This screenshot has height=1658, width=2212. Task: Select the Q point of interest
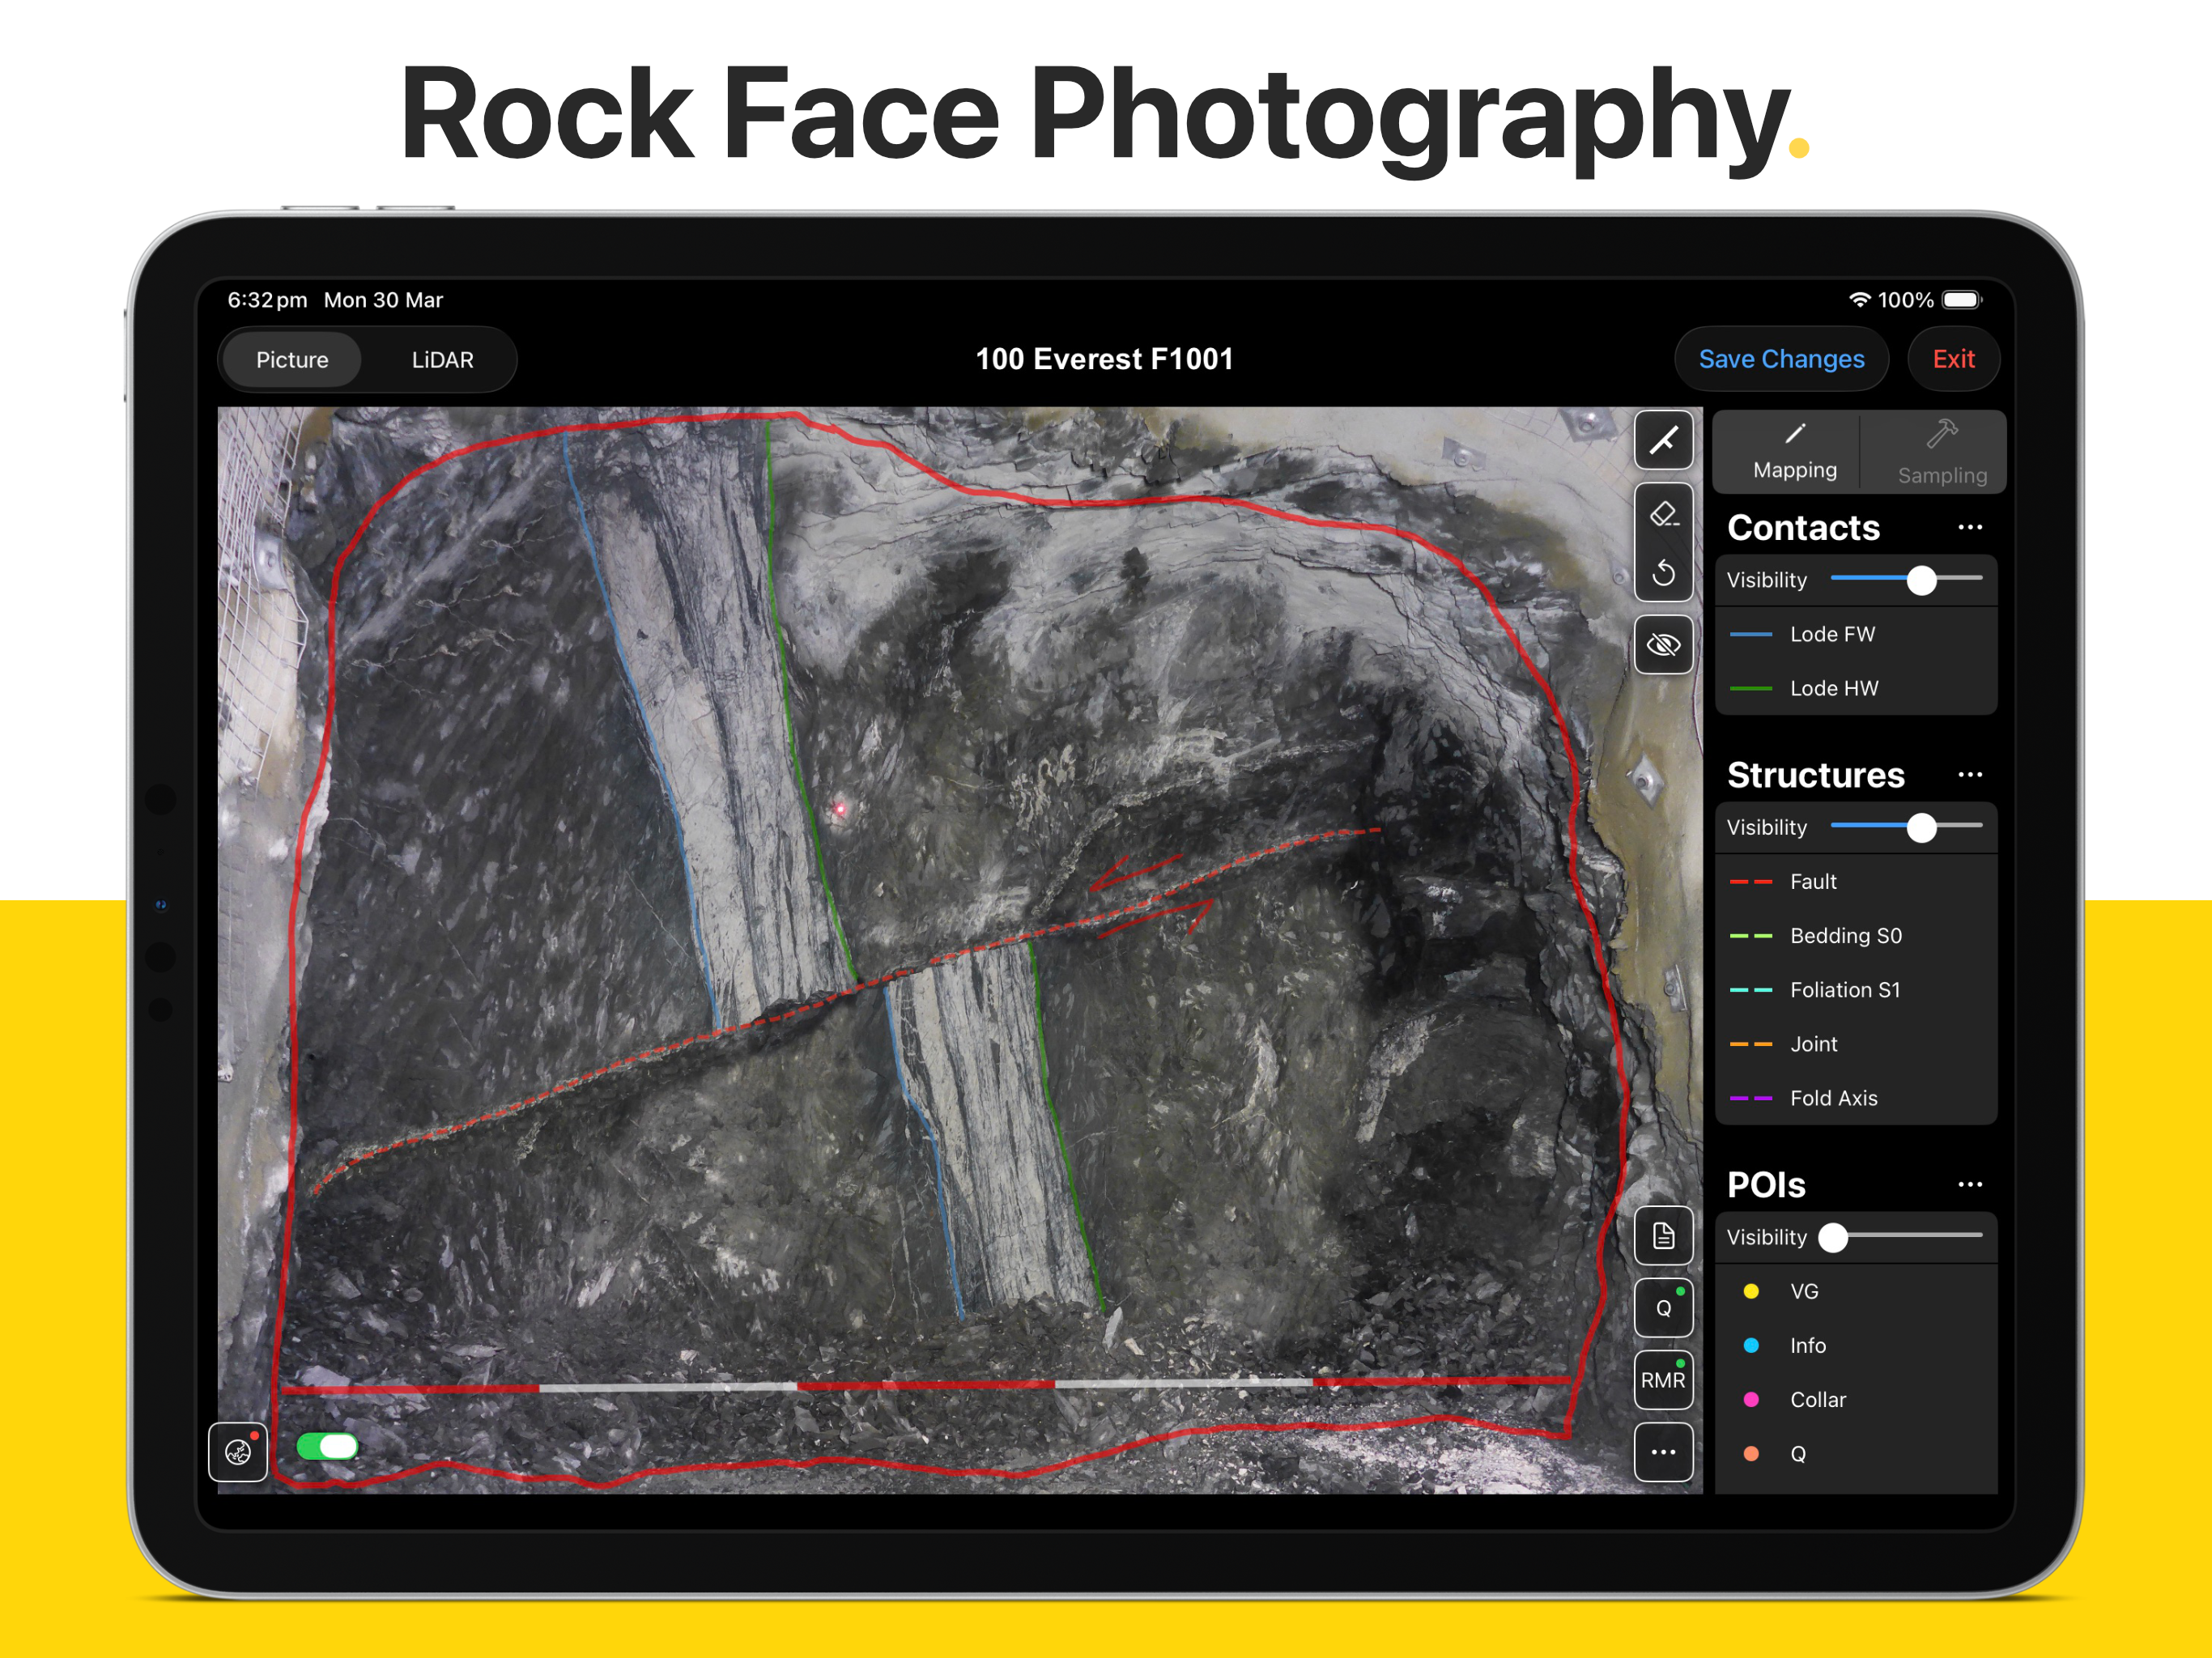1856,1453
